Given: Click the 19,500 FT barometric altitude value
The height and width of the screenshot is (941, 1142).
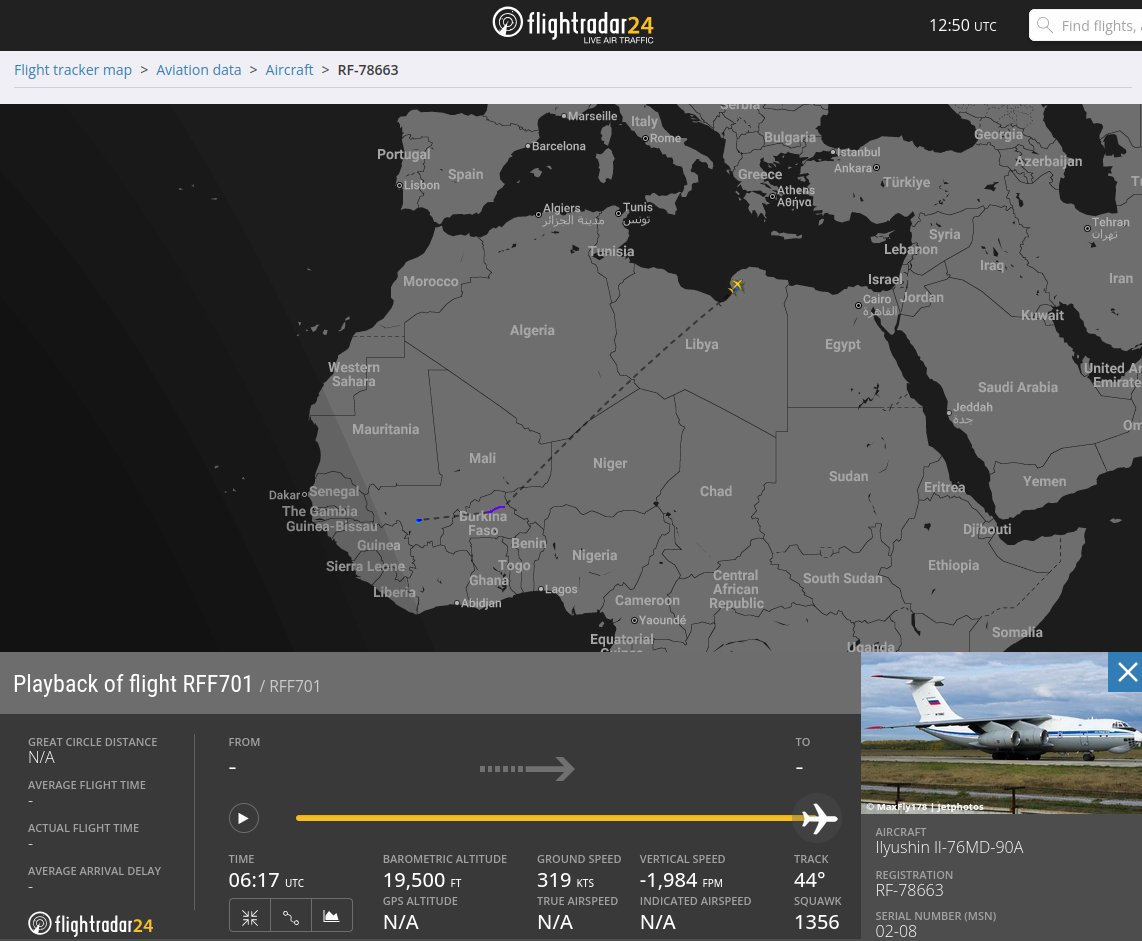Looking at the screenshot, I should point(422,881).
